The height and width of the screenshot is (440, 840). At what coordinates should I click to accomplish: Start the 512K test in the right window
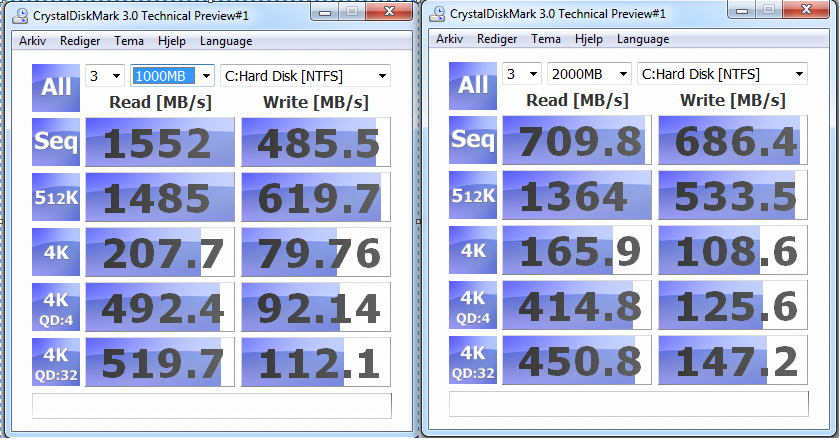(x=472, y=195)
